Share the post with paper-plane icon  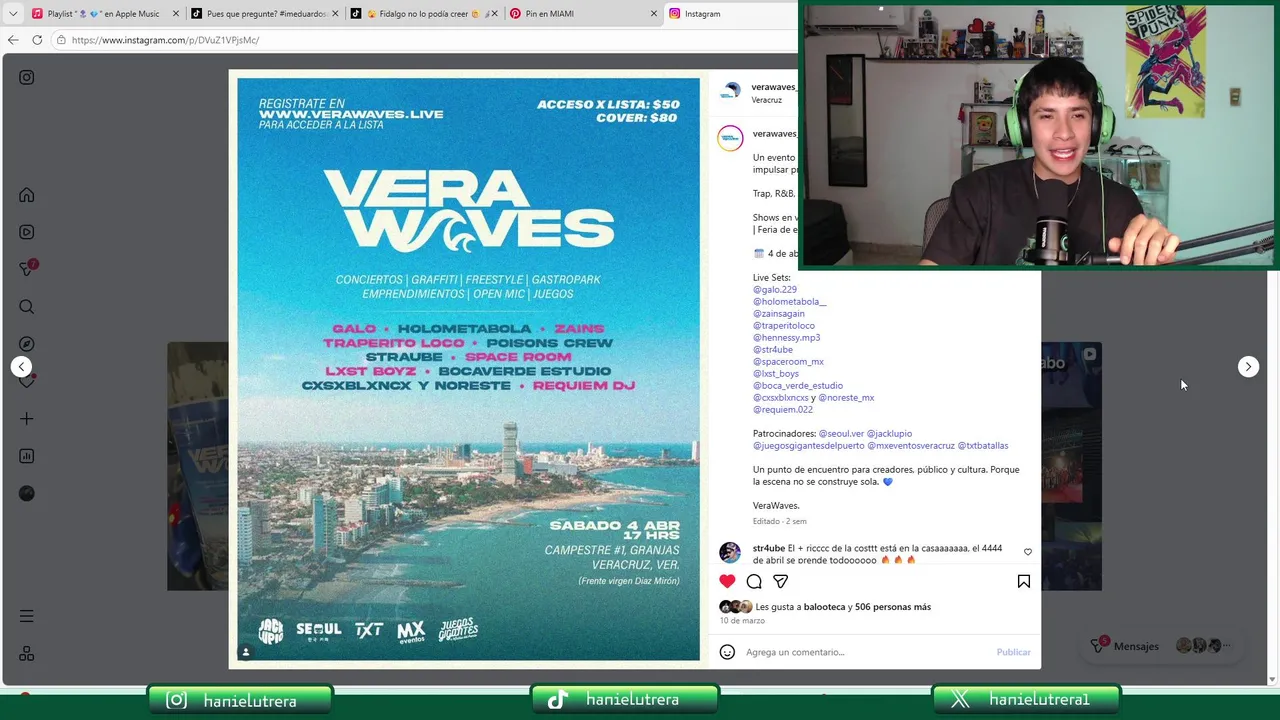781,581
